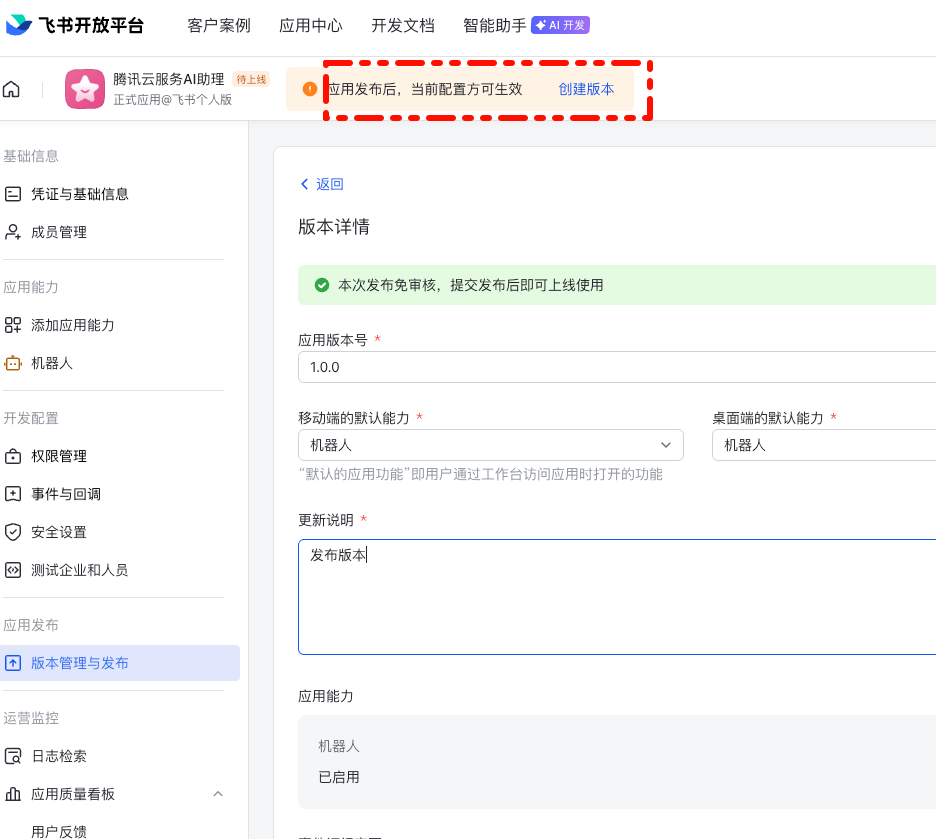This screenshot has height=839, width=936.
Task: Open 用户反馈 in the sidebar
Action: click(x=59, y=831)
